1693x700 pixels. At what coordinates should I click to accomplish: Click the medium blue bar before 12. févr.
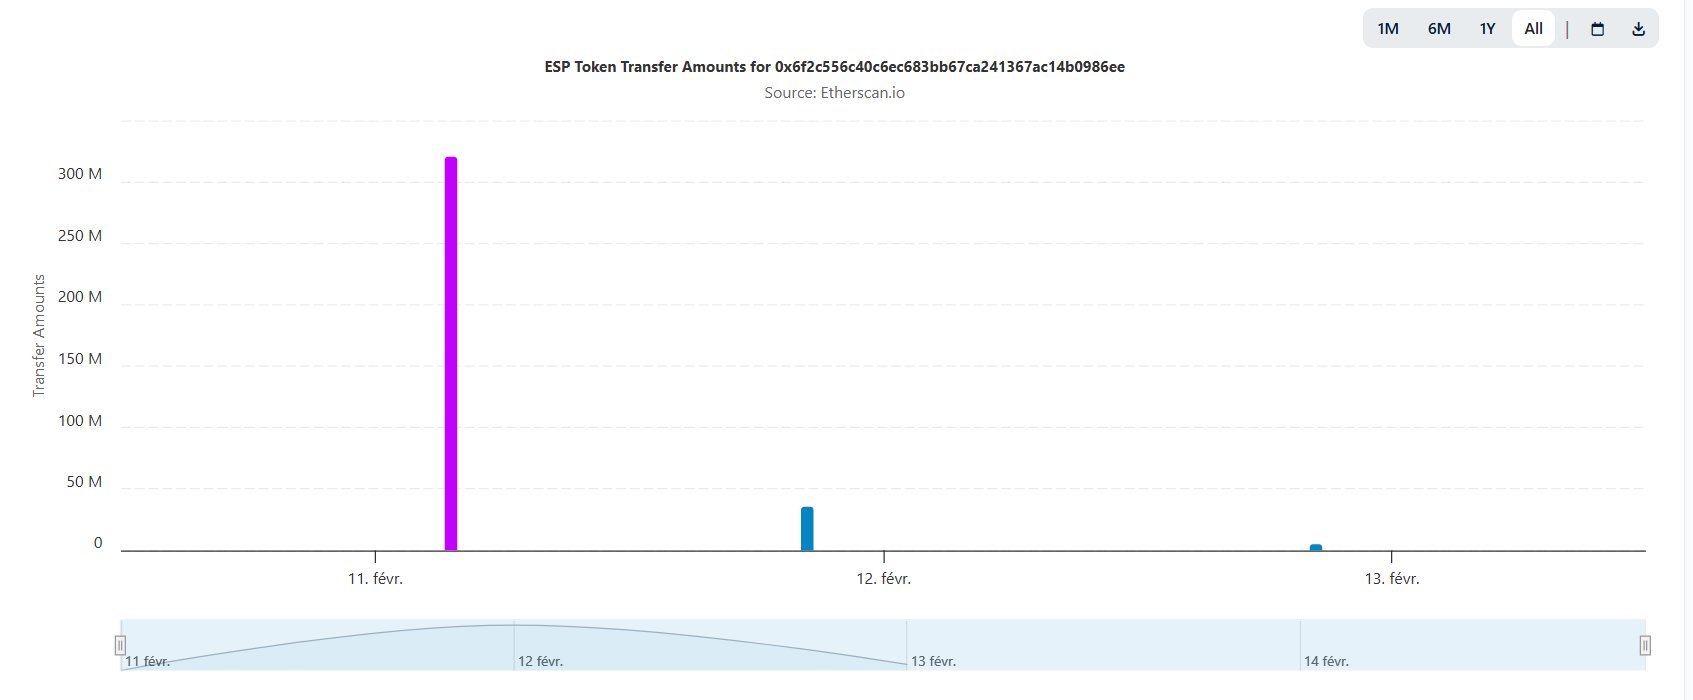click(x=807, y=529)
